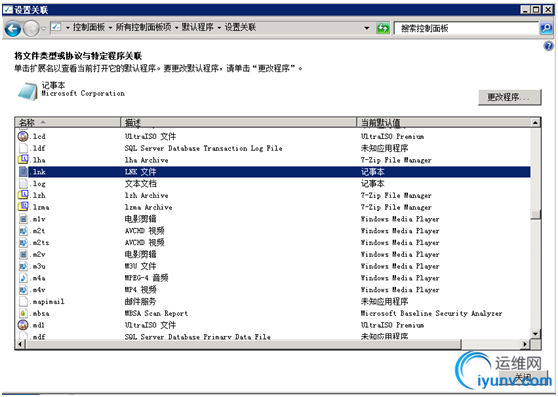Expand the address bar history dropdown

[x=367, y=28]
